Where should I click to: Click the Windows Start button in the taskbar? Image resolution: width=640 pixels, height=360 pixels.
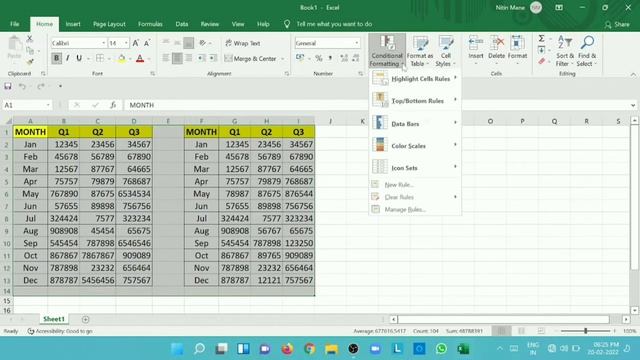pos(178,349)
